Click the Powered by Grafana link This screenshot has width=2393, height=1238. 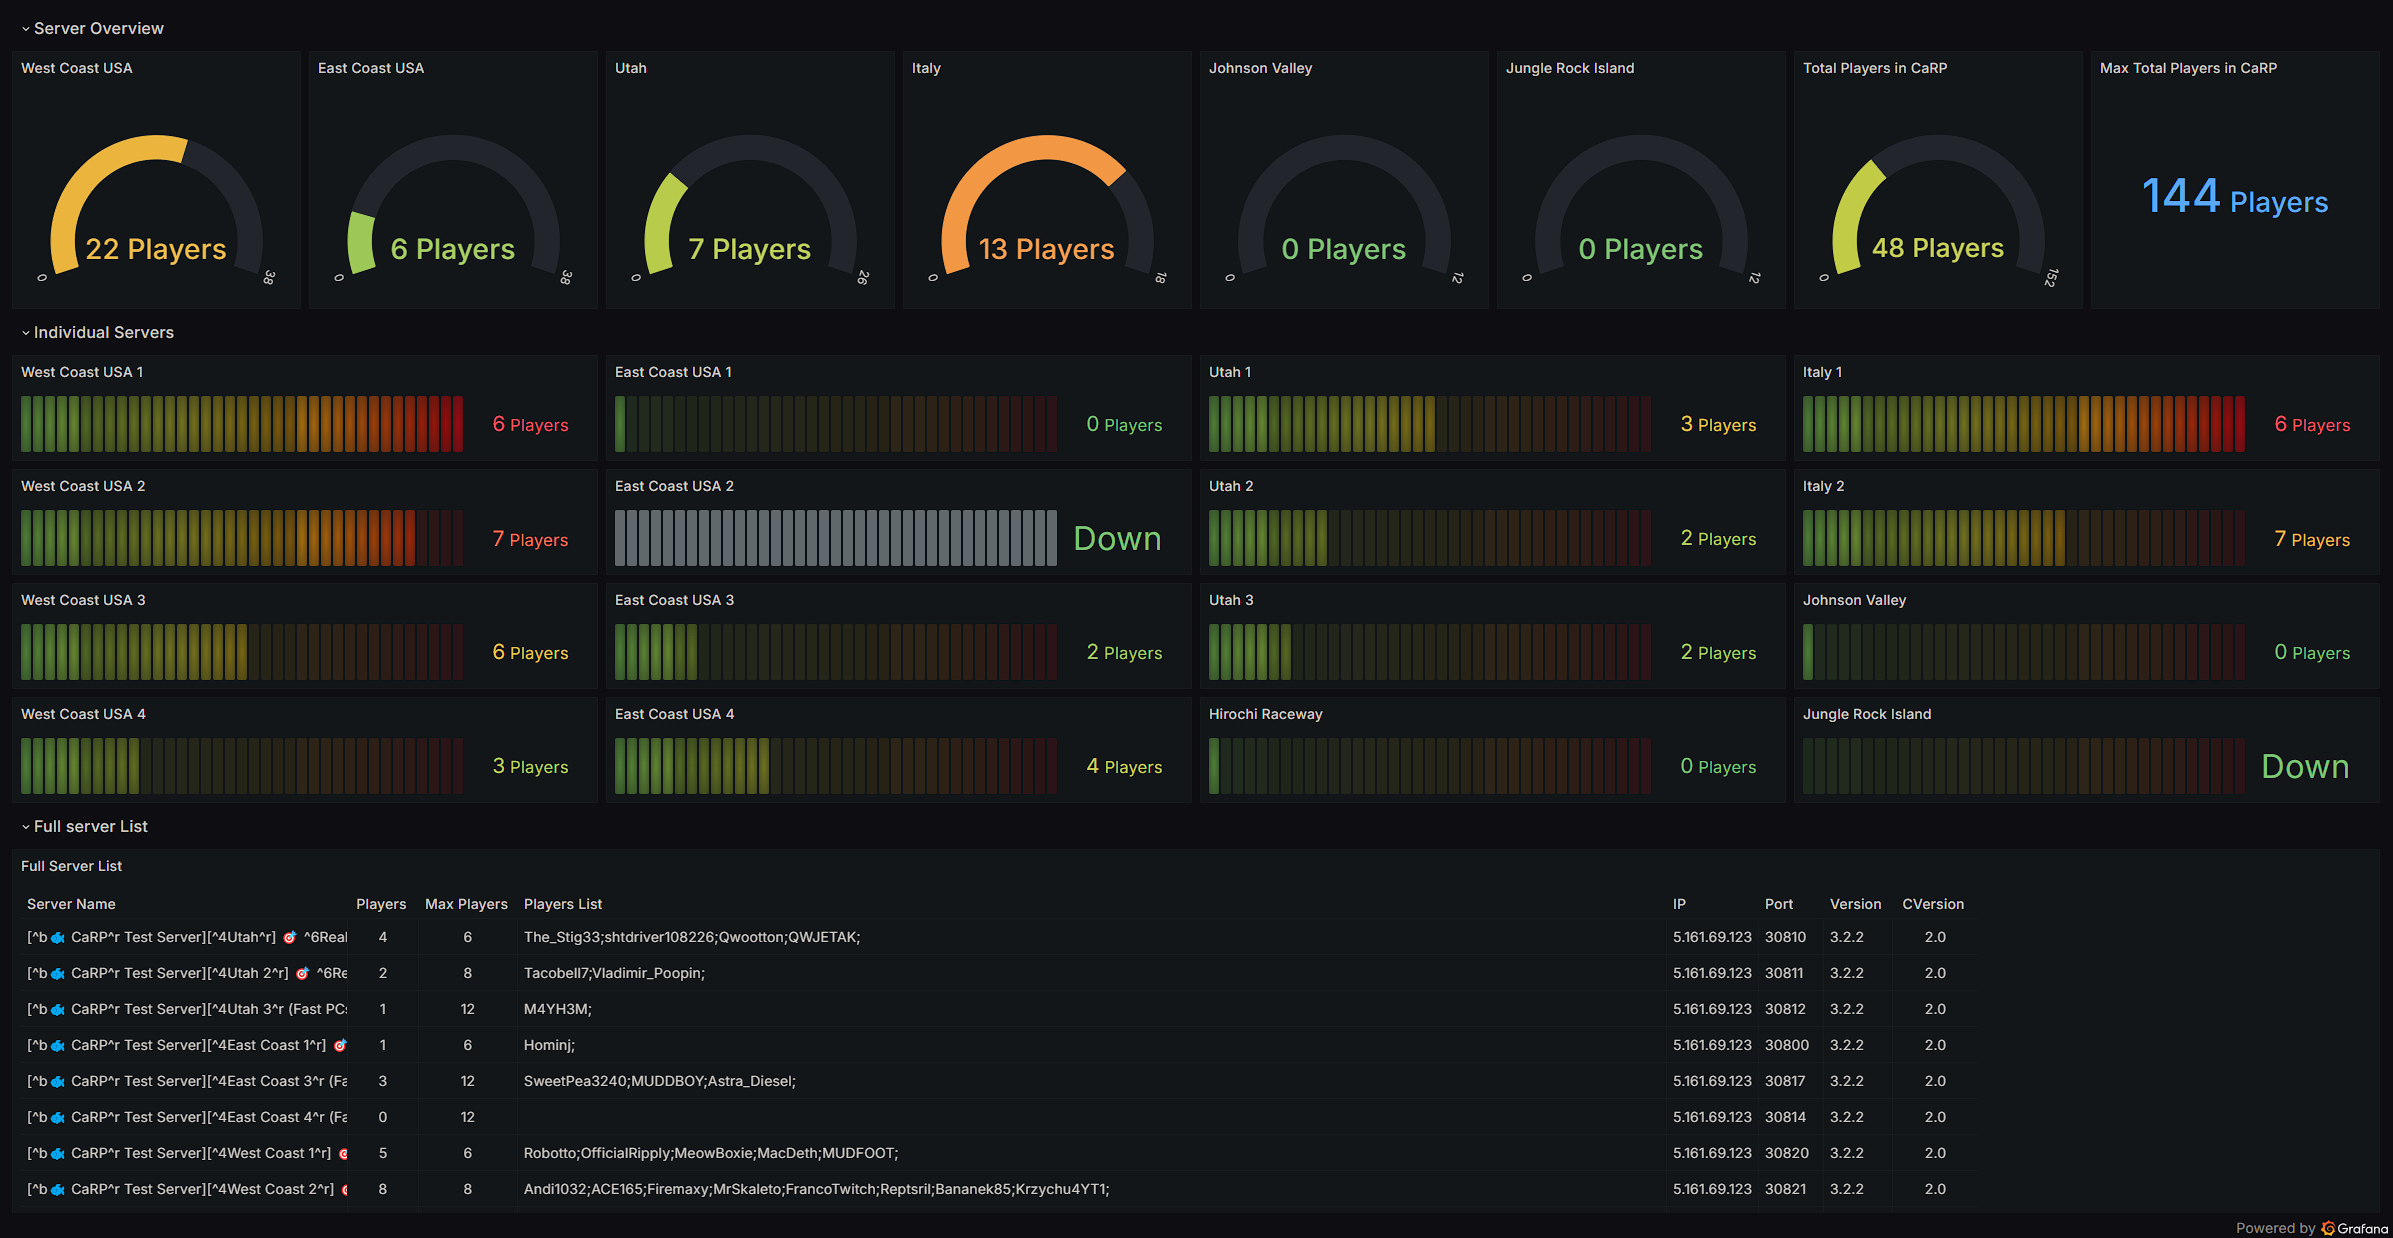(2311, 1228)
